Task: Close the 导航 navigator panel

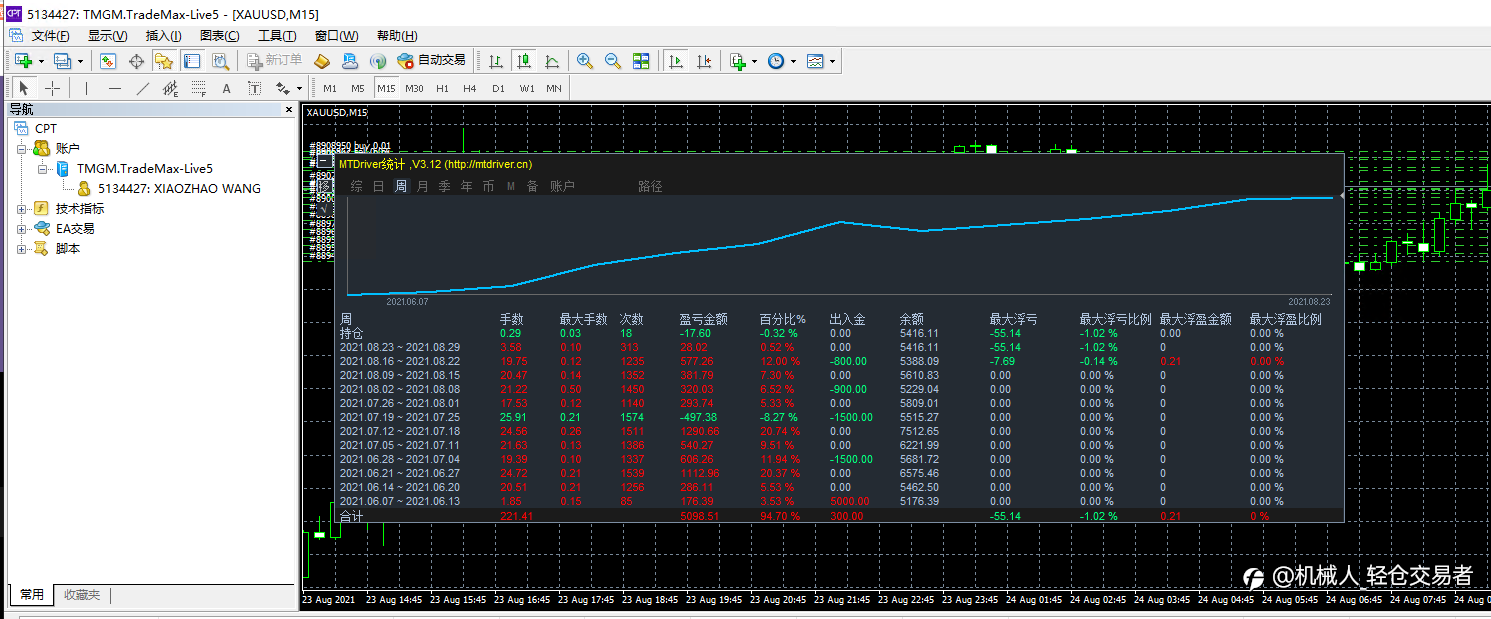Action: point(289,110)
